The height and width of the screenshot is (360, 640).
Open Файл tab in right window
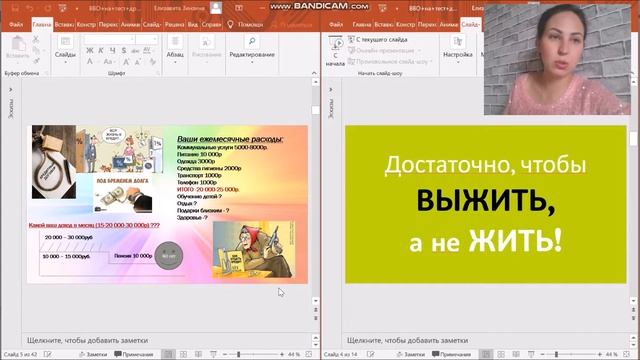(336, 24)
